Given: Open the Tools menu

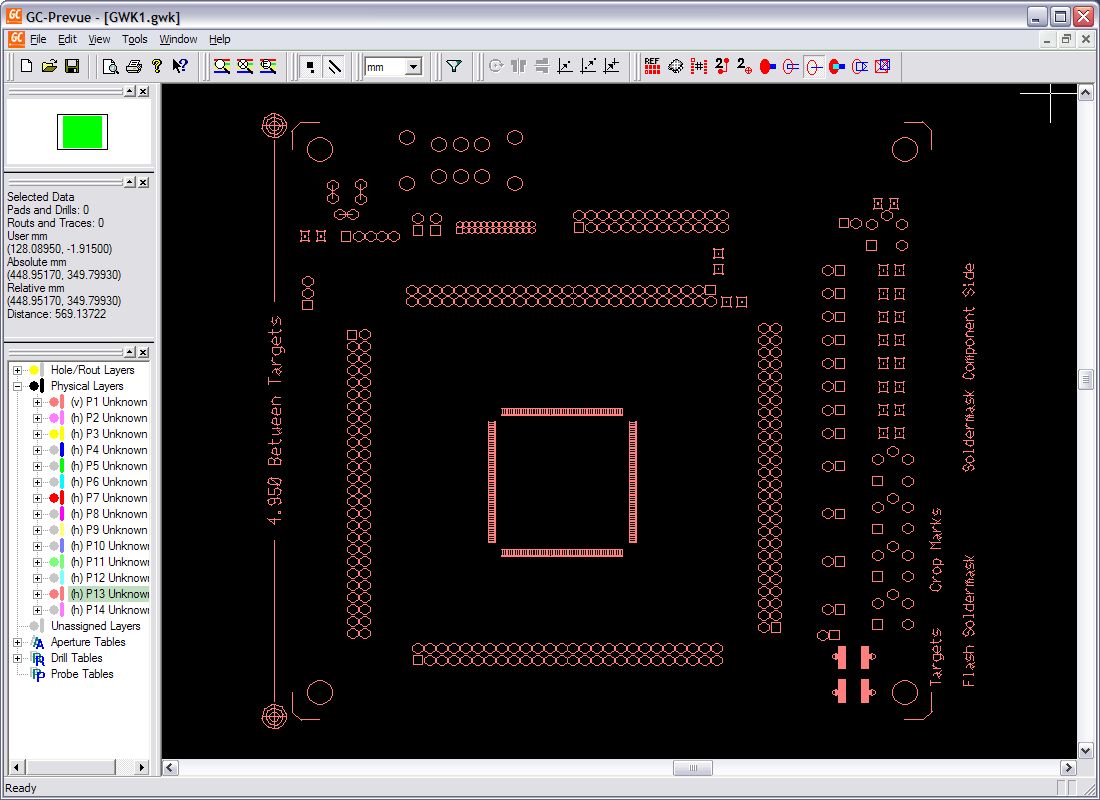Looking at the screenshot, I should (x=134, y=39).
